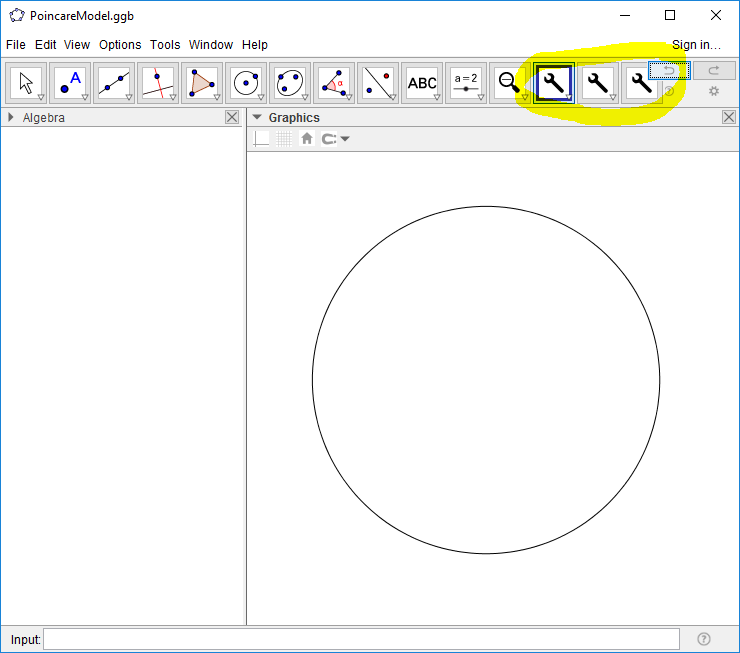
Task: Open the Tools menu
Action: coord(165,45)
